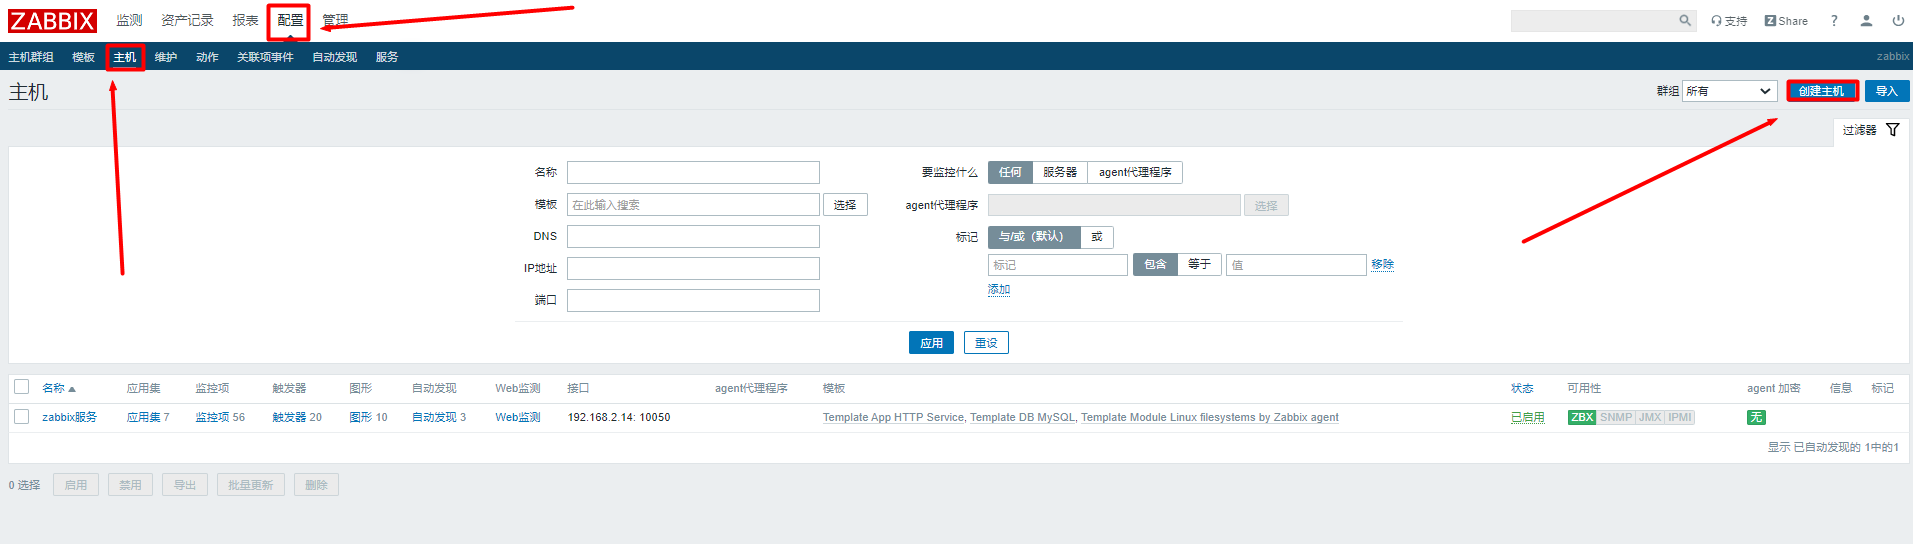The width and height of the screenshot is (1913, 544).
Task: Go to 维护 submenu
Action: 166,57
